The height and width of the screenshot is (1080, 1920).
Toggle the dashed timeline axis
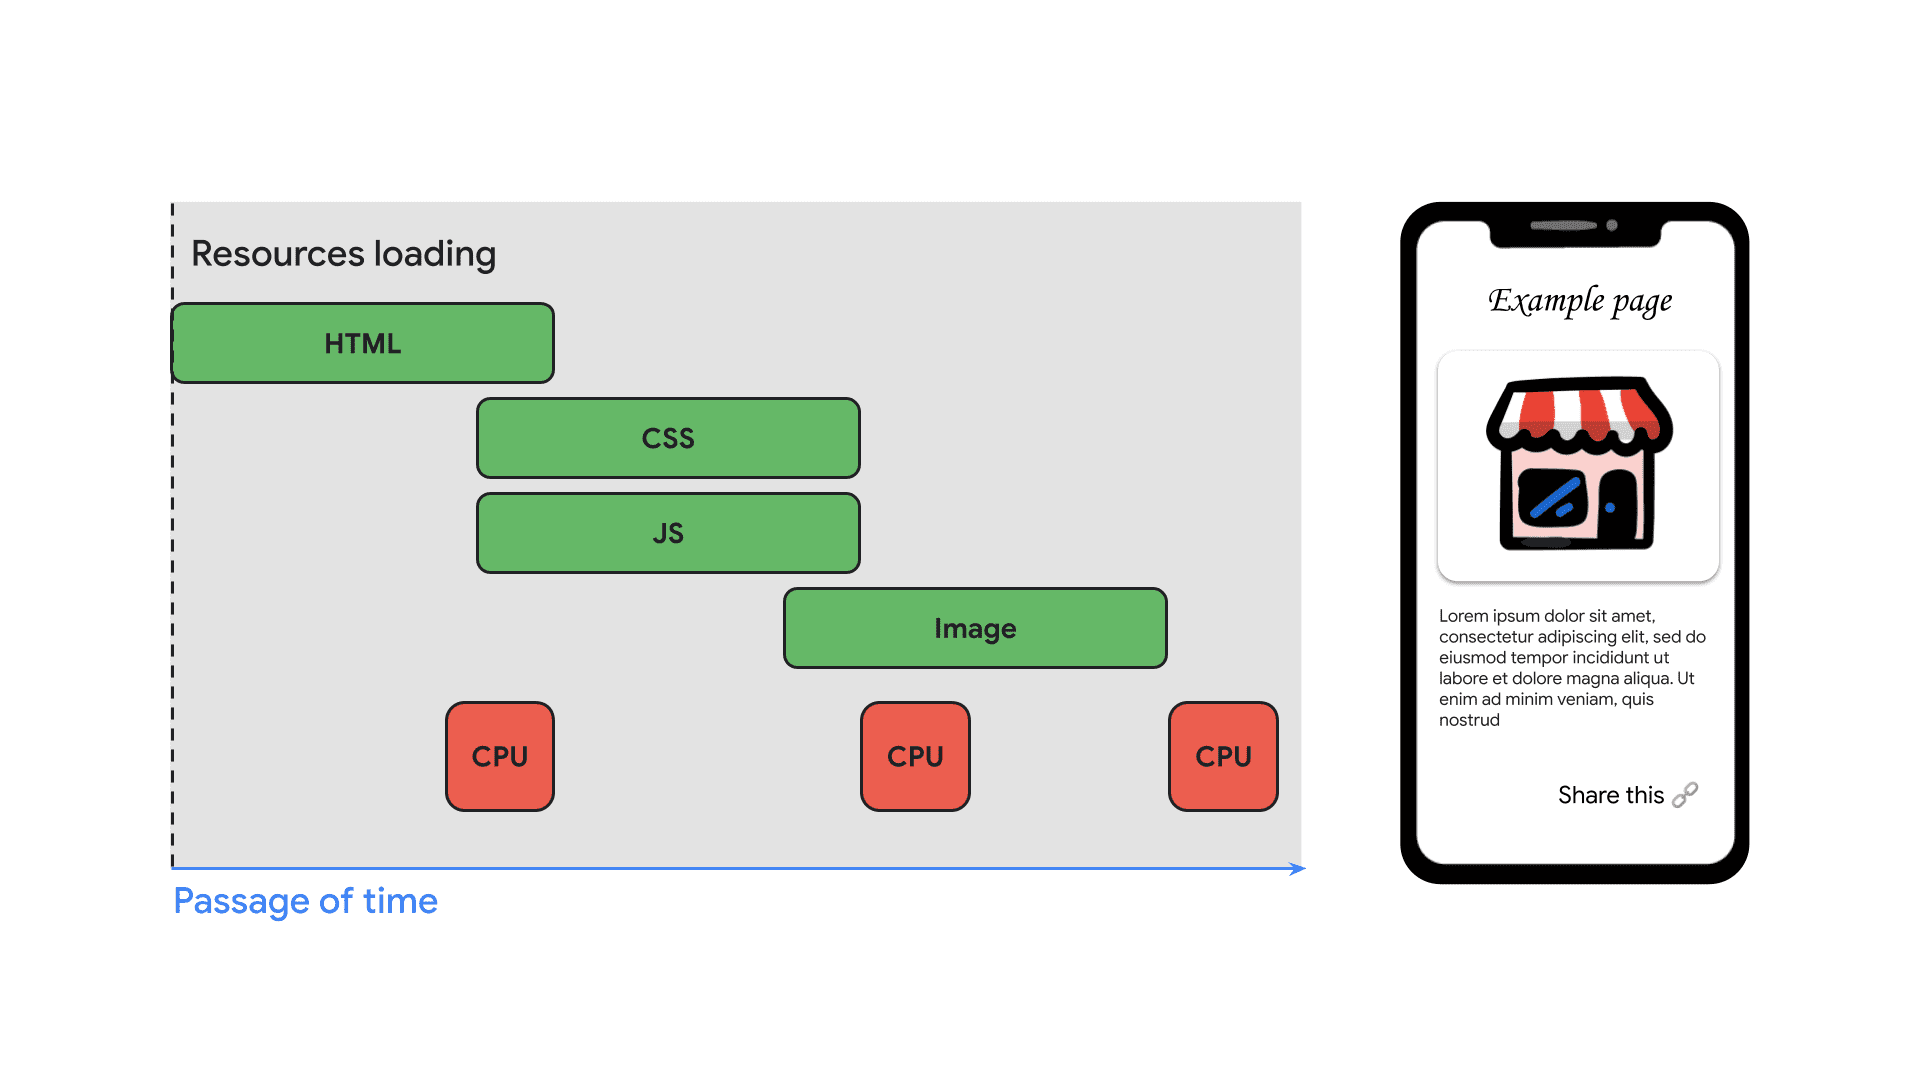click(173, 554)
